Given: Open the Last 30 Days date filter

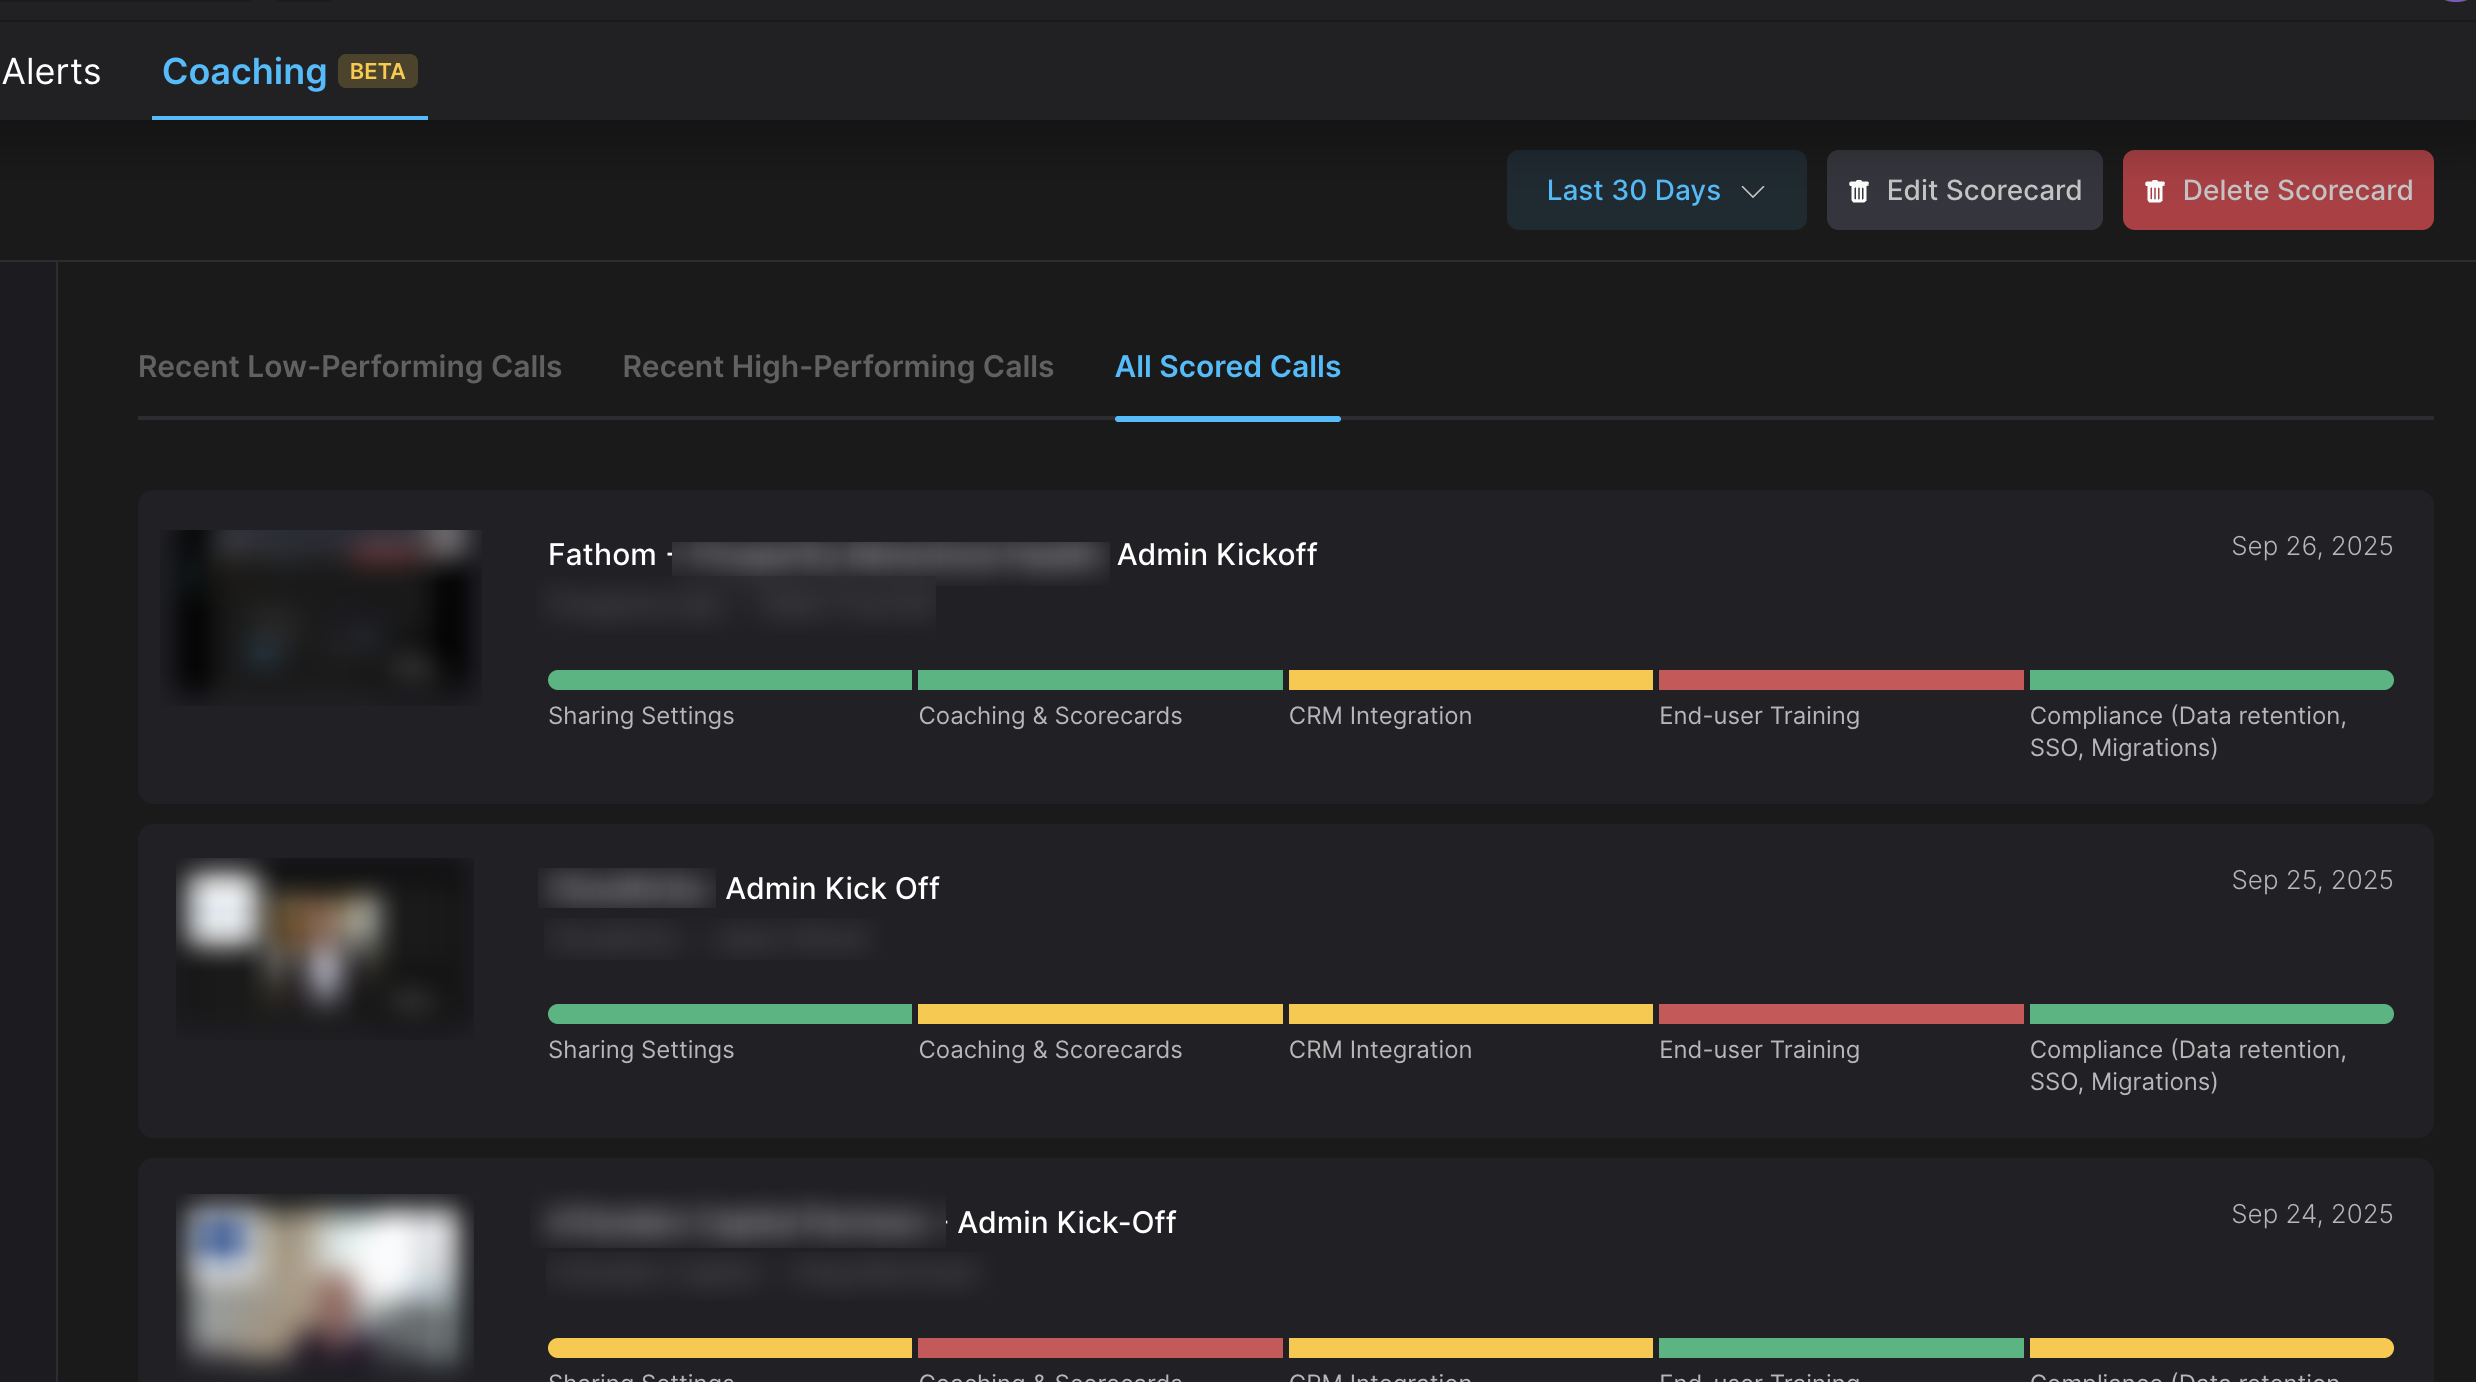Looking at the screenshot, I should (x=1634, y=190).
